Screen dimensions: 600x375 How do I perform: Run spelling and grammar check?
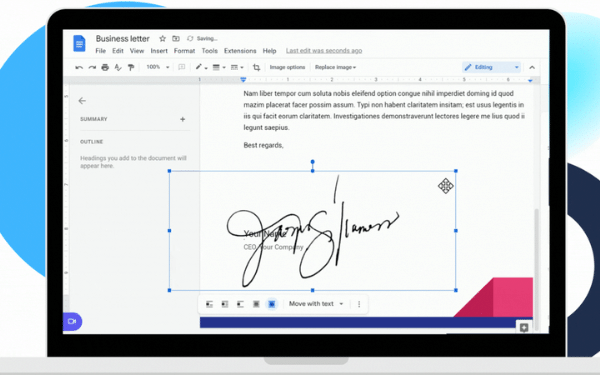tap(118, 67)
